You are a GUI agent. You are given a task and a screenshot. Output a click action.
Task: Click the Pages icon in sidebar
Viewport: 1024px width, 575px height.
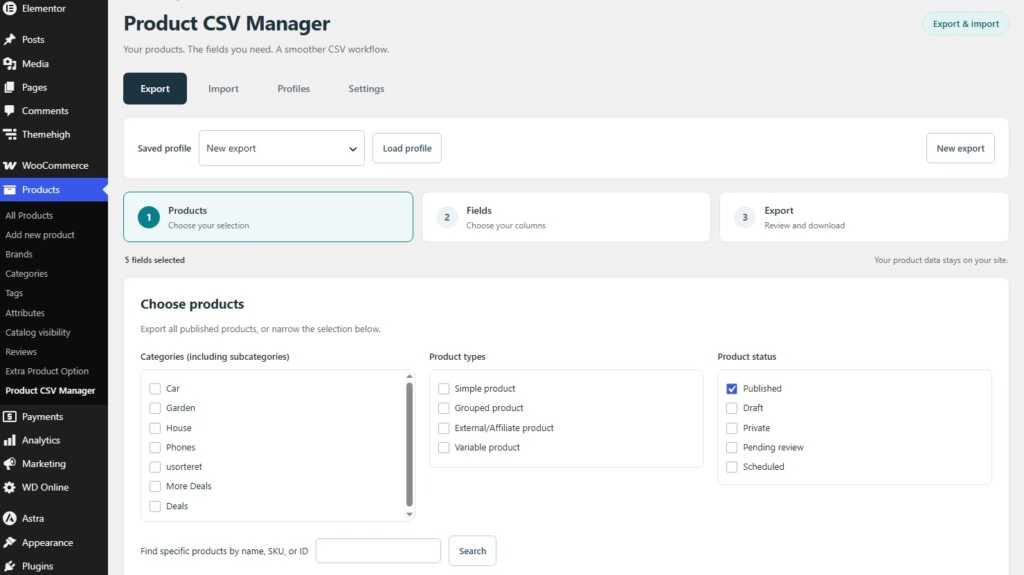point(9,88)
